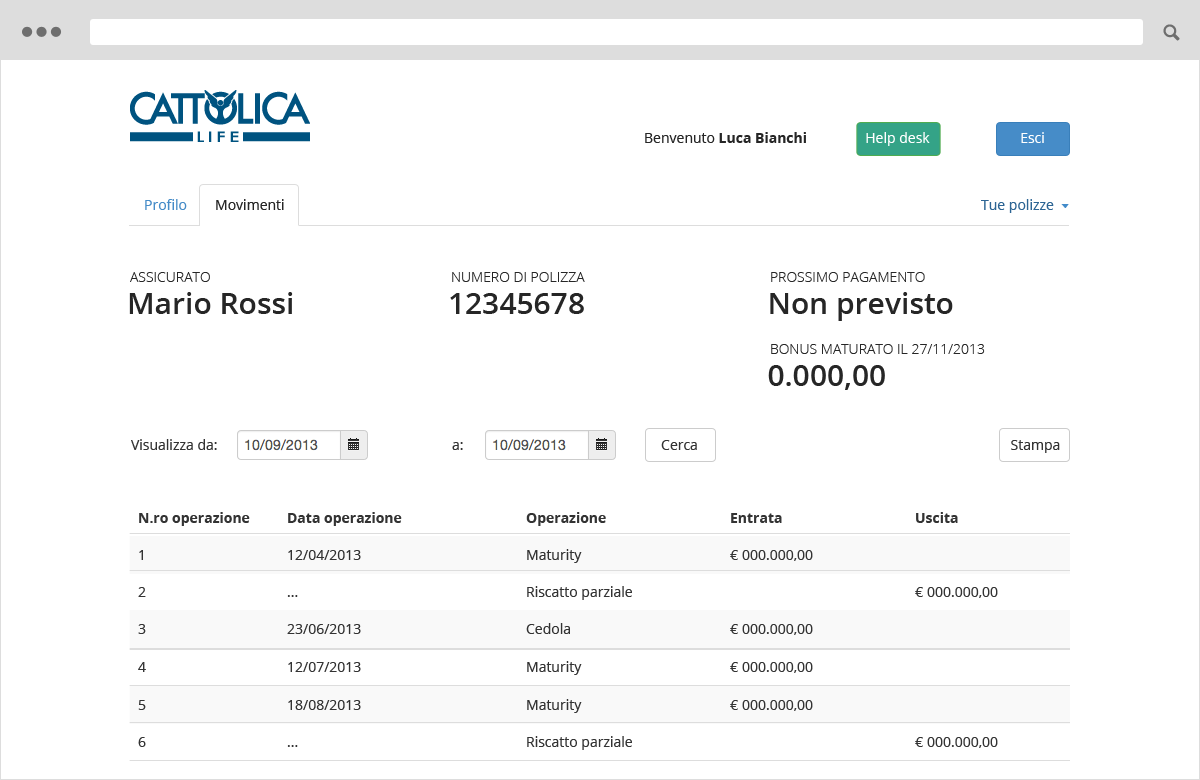Sort by the Data operazione column header
1200x780 pixels.
tap(344, 518)
